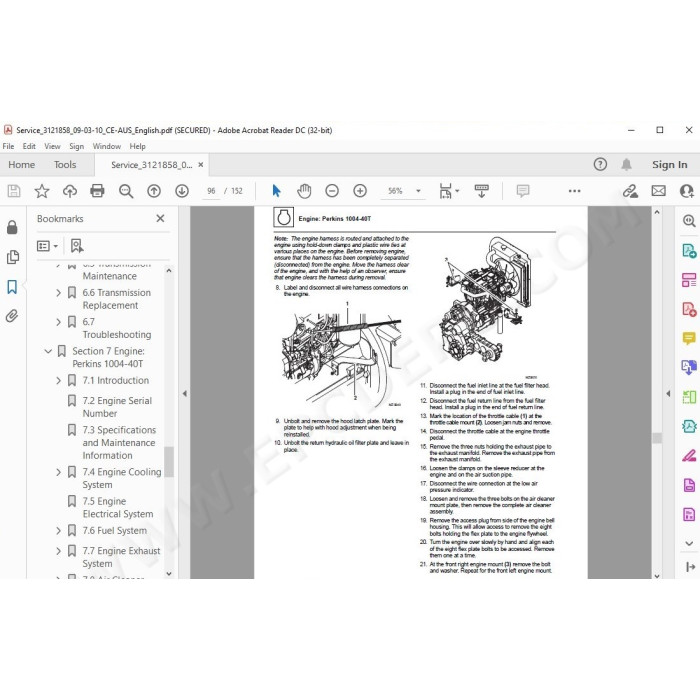Switch to the Tools tab

point(65,165)
